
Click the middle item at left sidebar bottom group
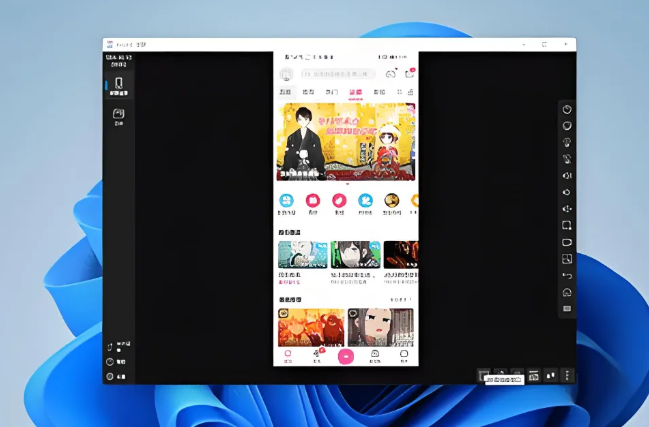[x=116, y=362]
